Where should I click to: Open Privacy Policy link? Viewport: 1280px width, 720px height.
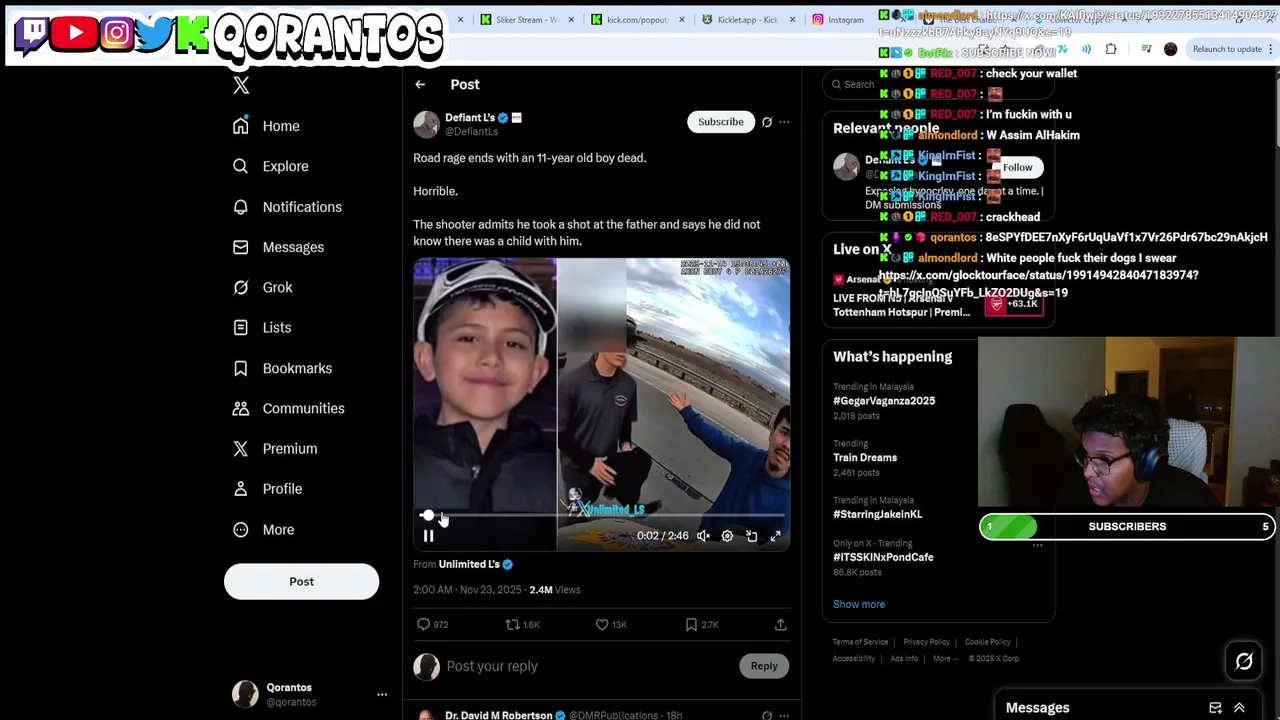click(x=926, y=642)
